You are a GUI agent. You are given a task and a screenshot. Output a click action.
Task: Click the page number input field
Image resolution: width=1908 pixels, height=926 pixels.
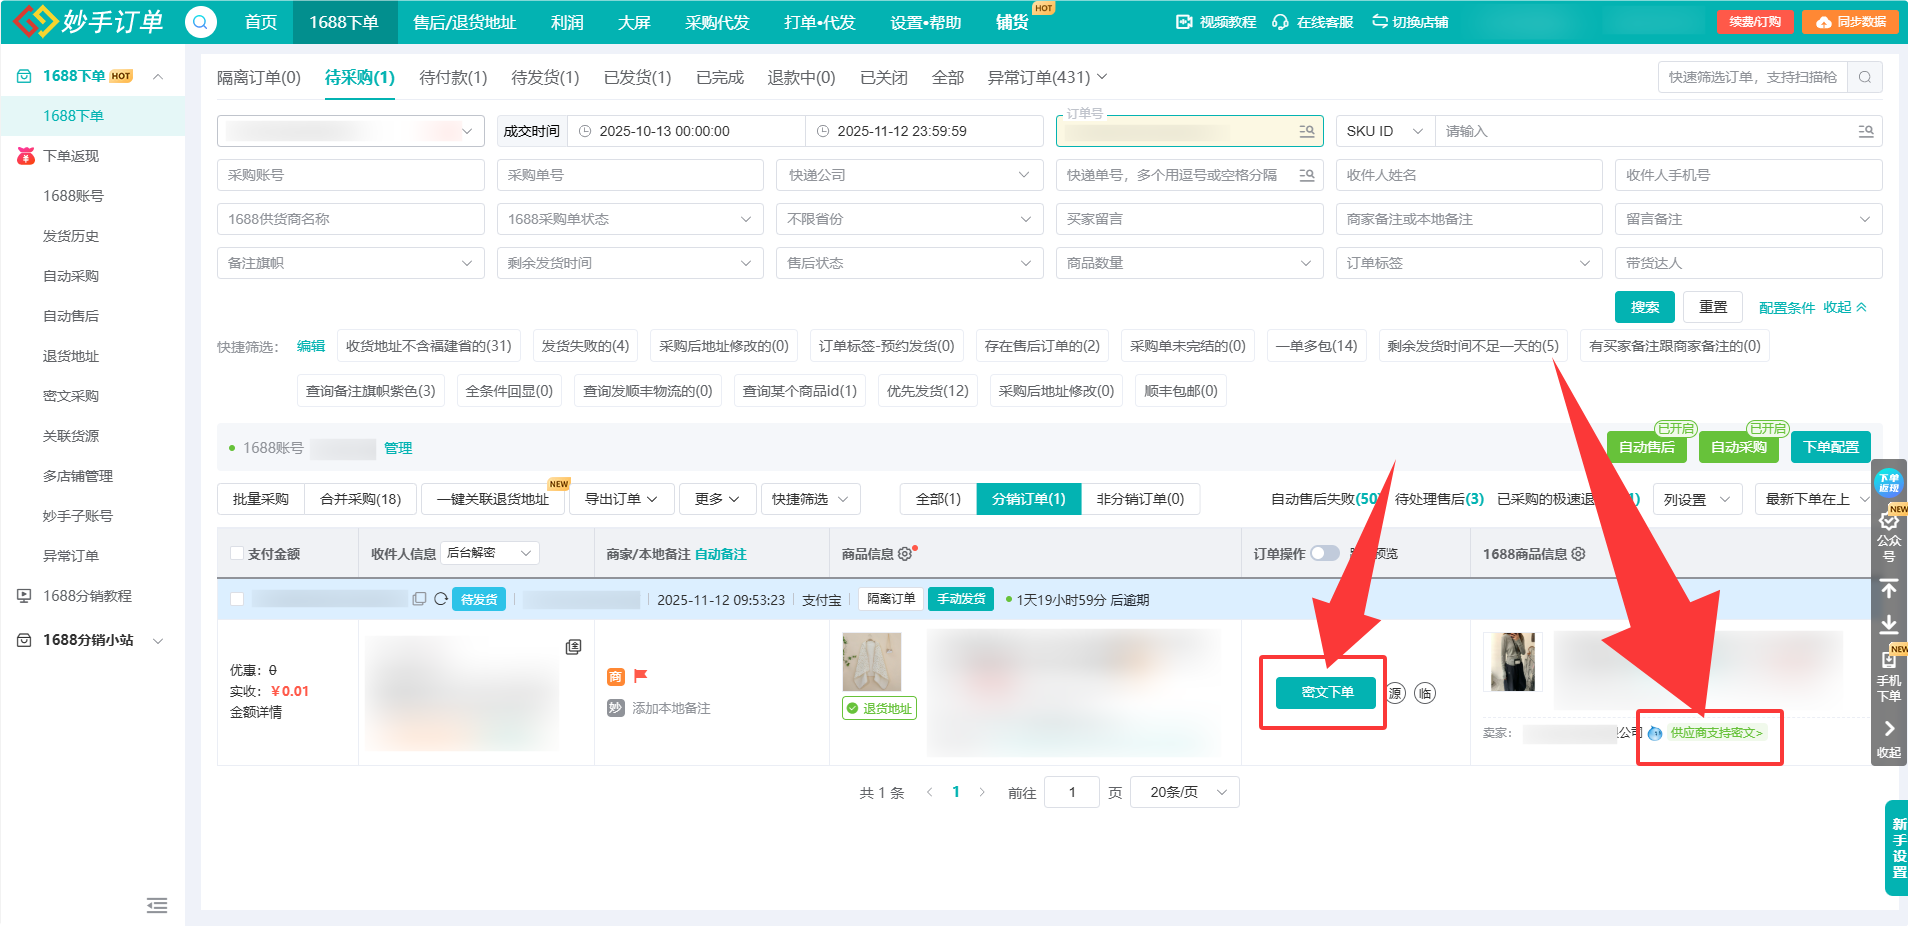1071,791
